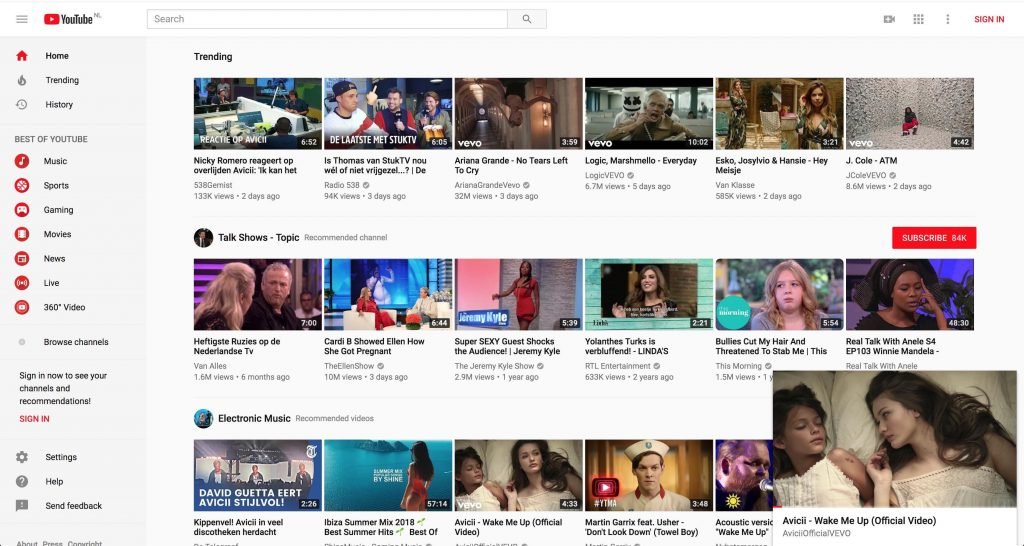1024x546 pixels.
Task: Click the 538Gemist channel name
Action: click(213, 185)
